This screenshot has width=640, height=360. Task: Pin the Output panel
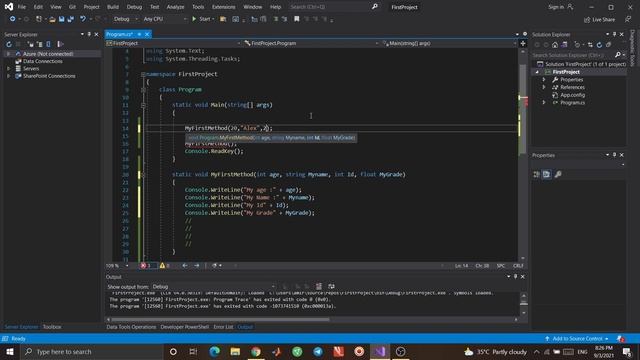tap(516, 277)
